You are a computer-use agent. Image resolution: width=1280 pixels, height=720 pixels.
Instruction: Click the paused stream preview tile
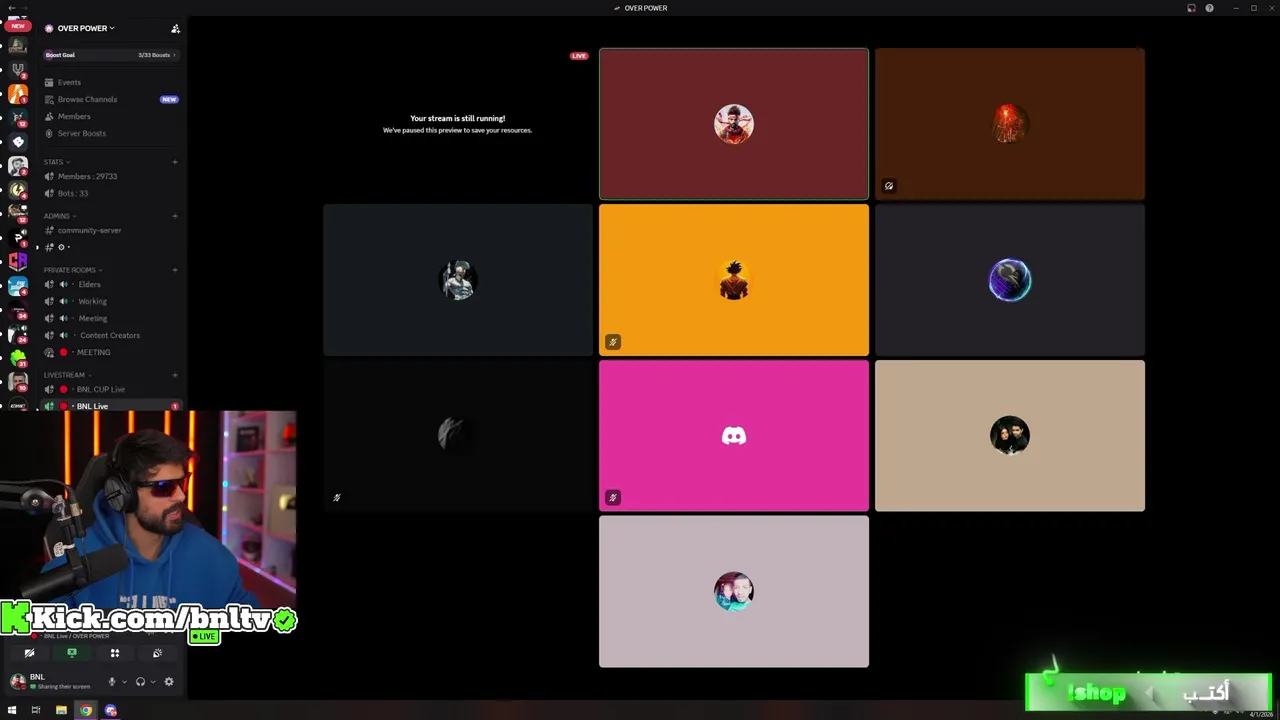pos(457,124)
